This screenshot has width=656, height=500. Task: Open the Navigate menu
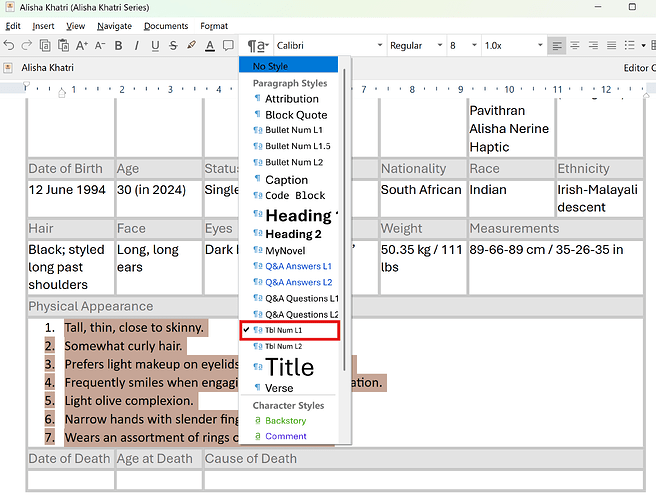point(114,26)
